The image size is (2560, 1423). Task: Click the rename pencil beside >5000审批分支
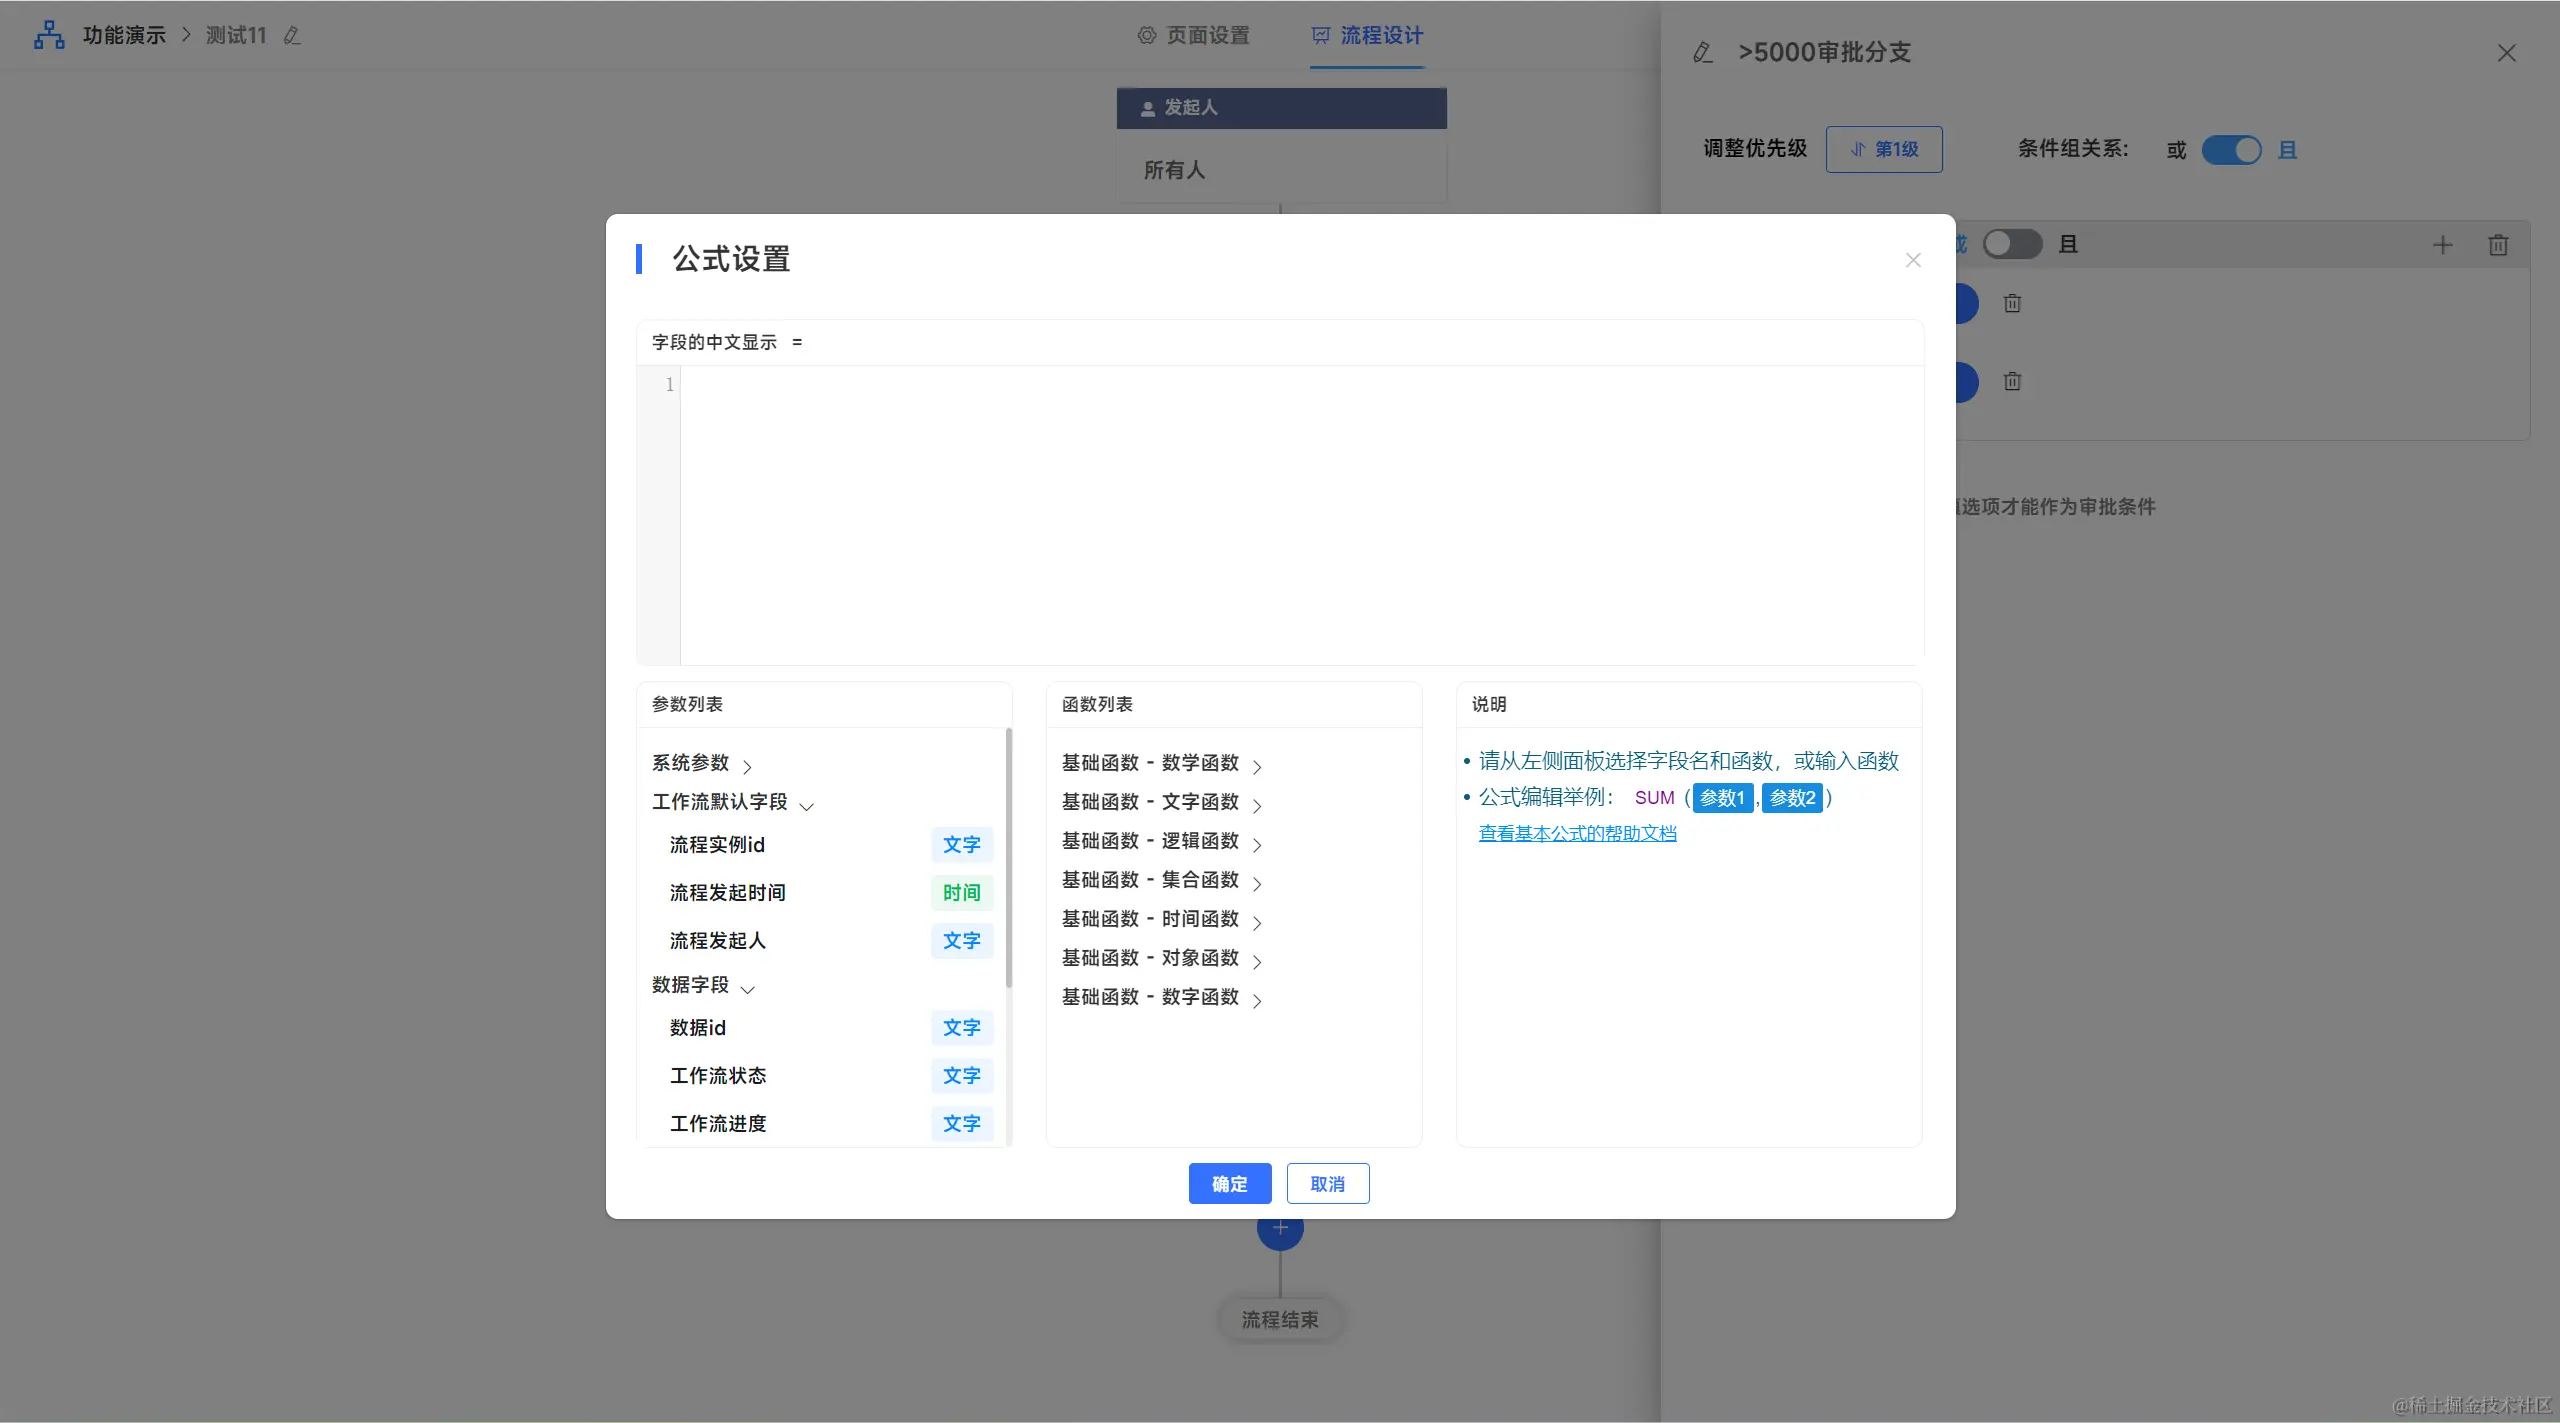tap(1703, 52)
